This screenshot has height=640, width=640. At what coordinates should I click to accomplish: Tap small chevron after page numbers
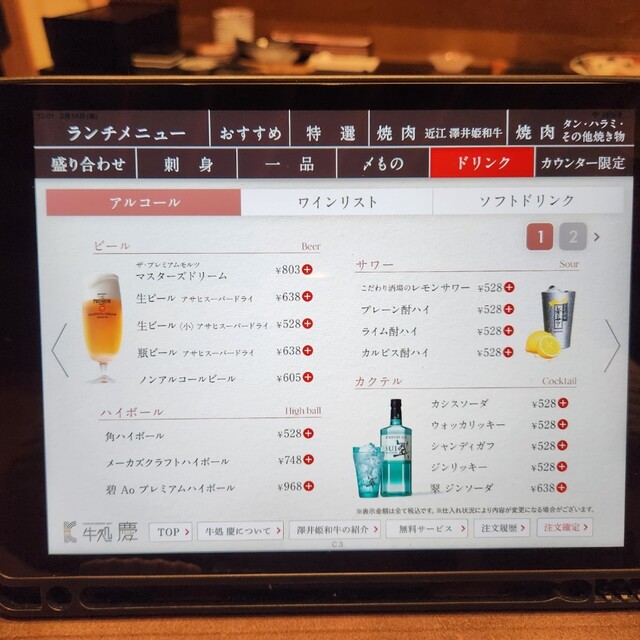[x=597, y=238]
